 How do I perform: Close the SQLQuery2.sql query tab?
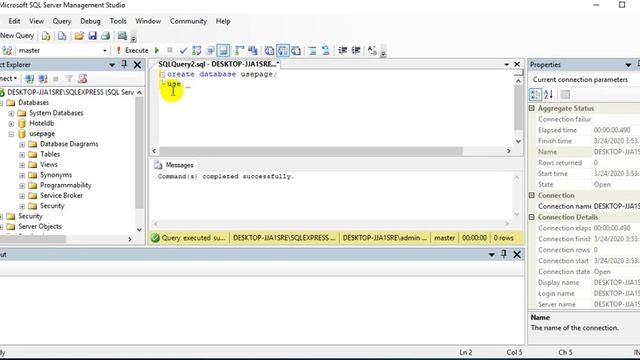tap(517, 64)
